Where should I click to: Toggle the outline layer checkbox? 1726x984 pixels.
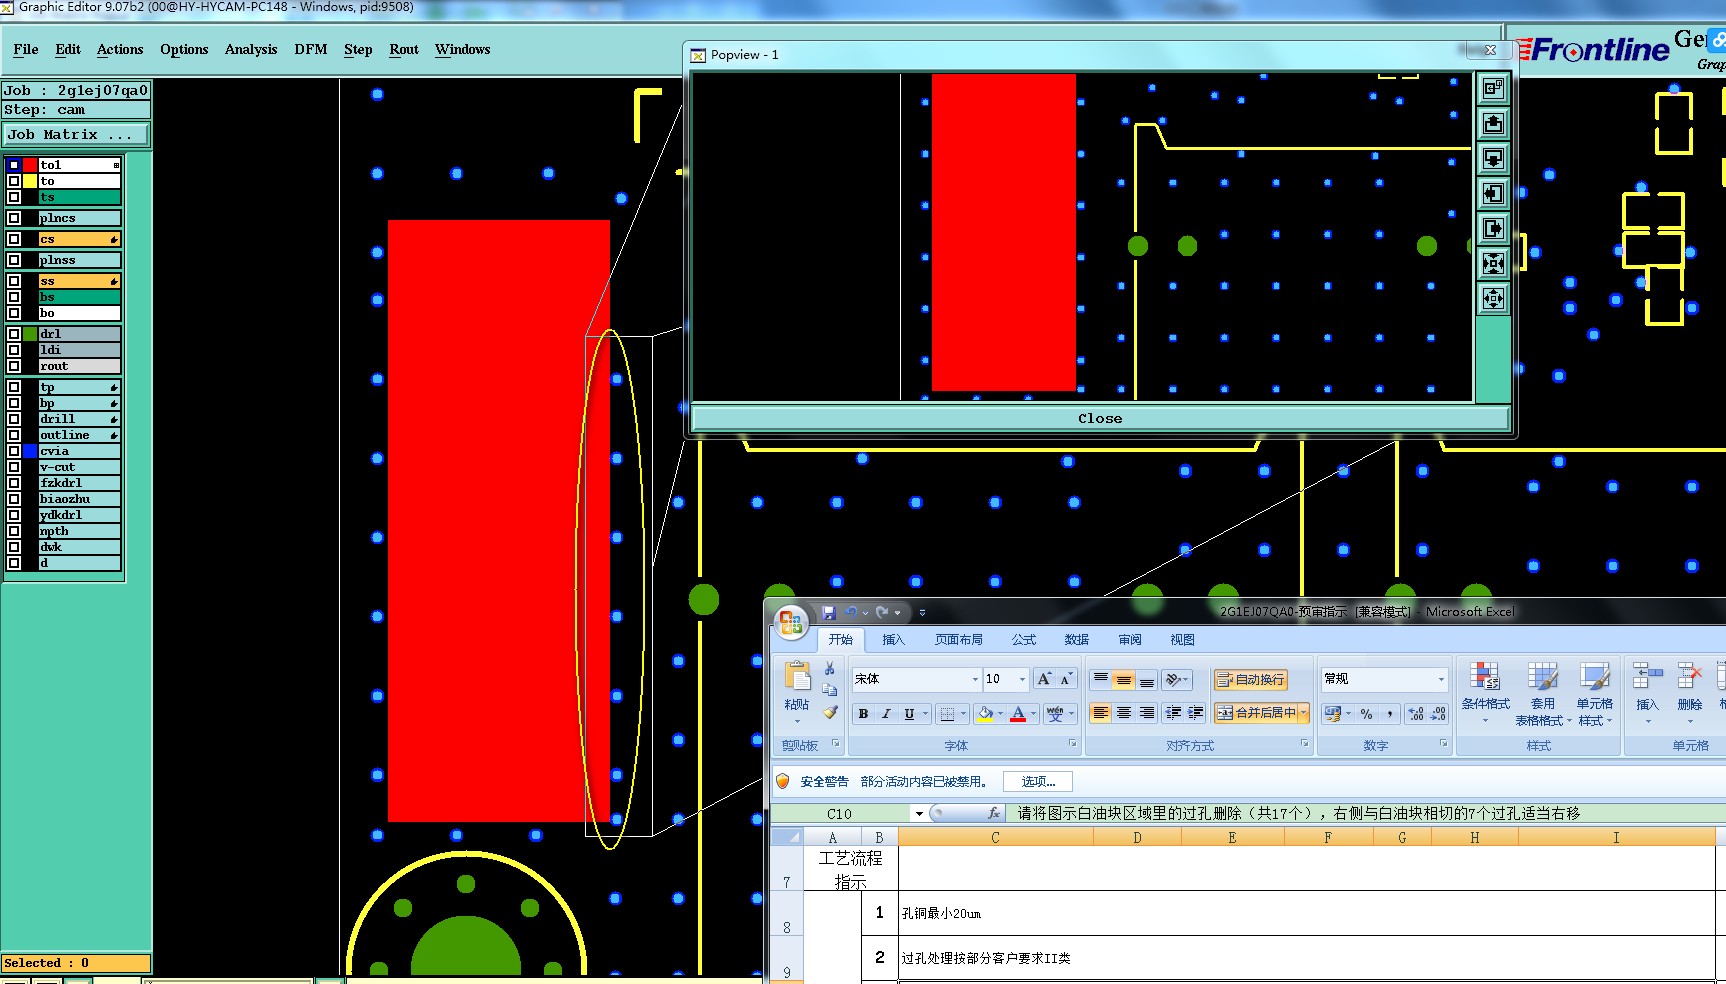coord(14,435)
